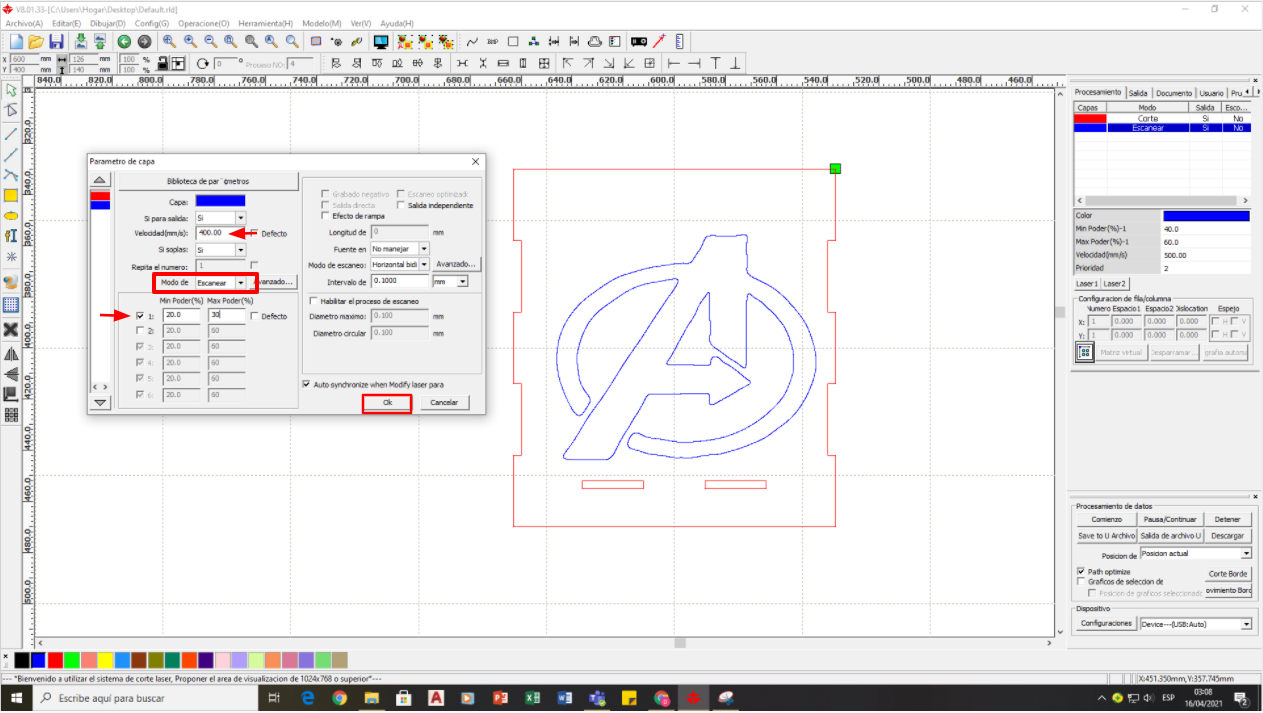Open the Posicion actual dropdown
The width and height of the screenshot is (1263, 713).
(1246, 554)
